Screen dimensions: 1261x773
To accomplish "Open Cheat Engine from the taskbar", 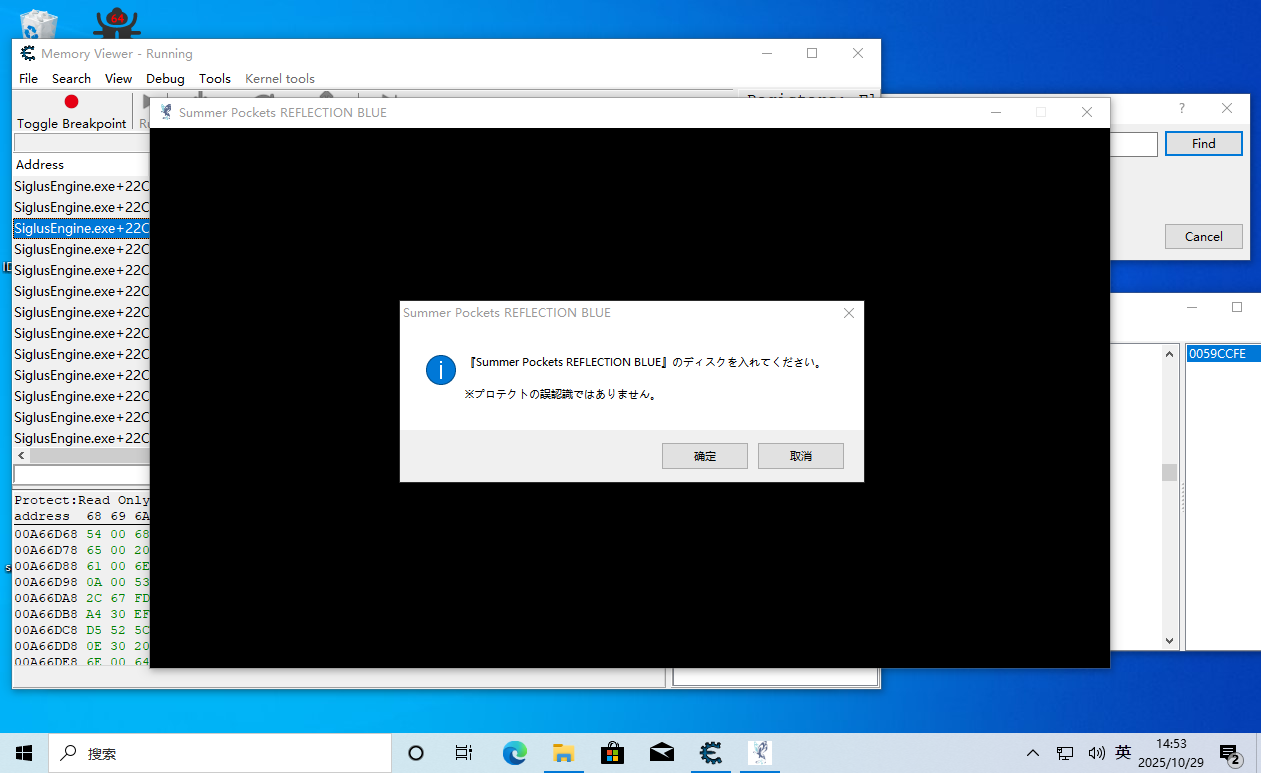I will (x=711, y=753).
